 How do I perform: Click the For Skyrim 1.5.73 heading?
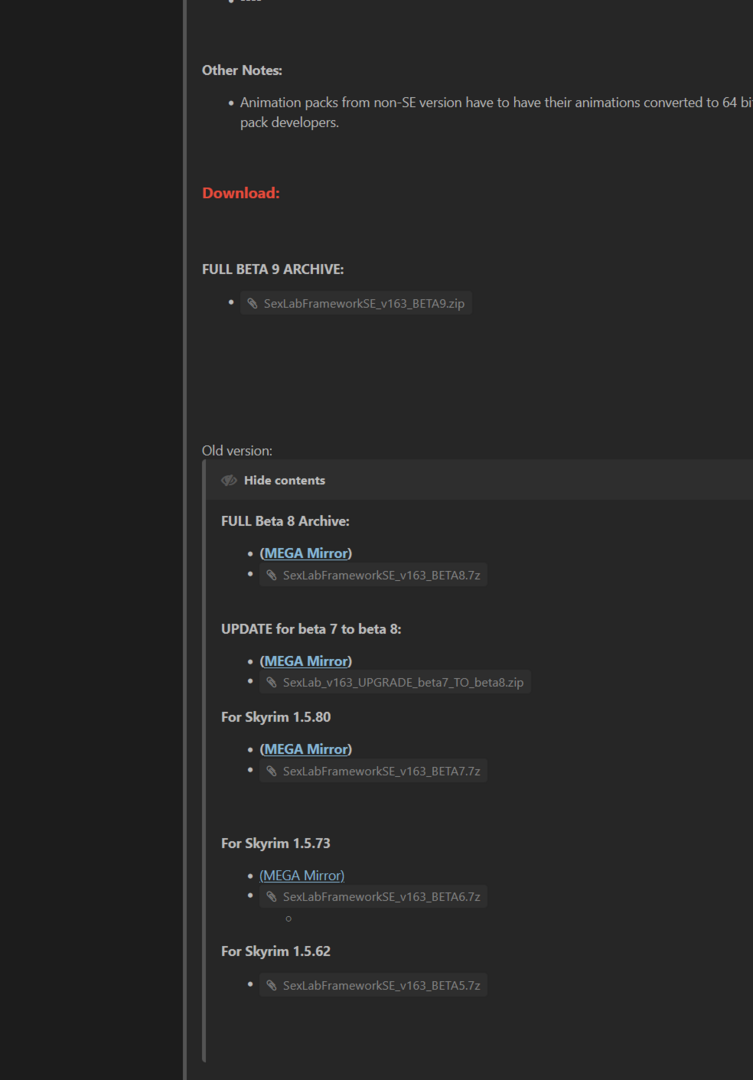point(276,843)
